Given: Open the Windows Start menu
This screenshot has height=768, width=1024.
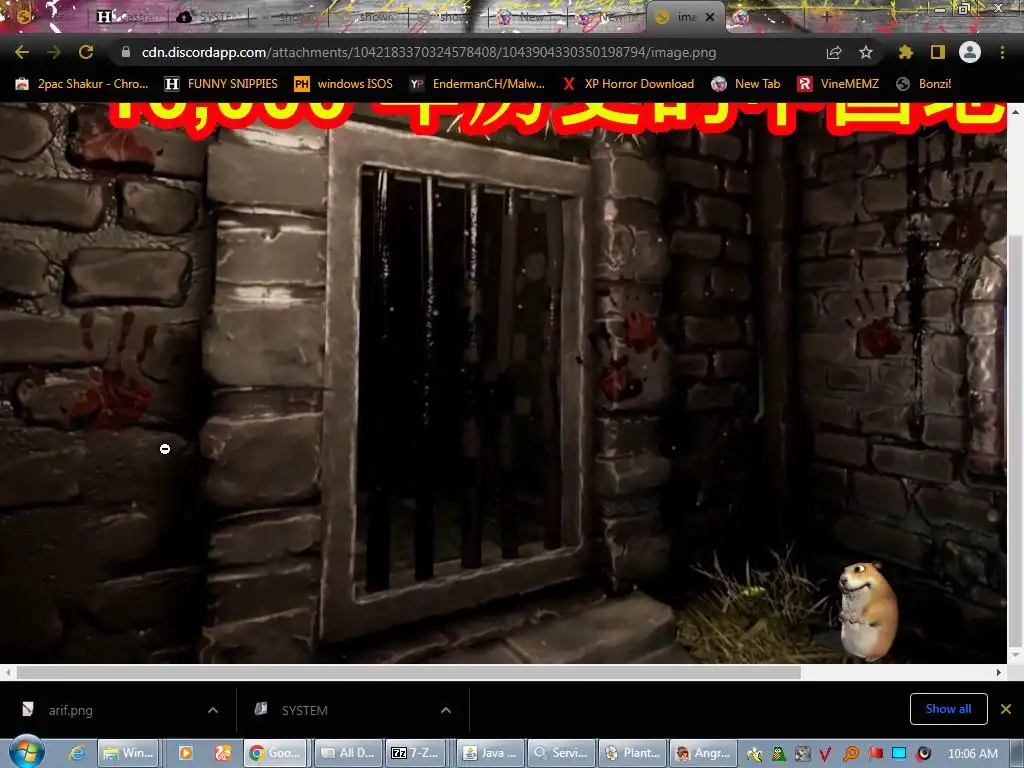Looking at the screenshot, I should coord(26,752).
